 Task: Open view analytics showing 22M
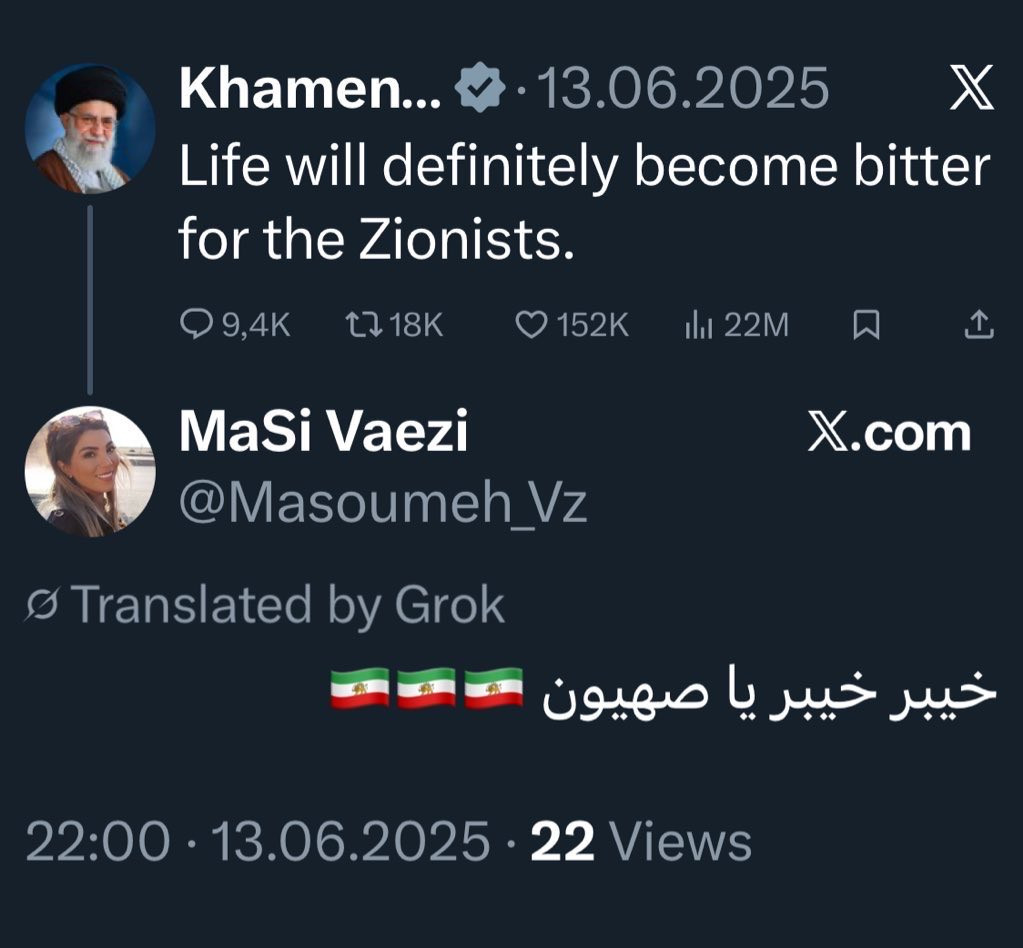(698, 324)
